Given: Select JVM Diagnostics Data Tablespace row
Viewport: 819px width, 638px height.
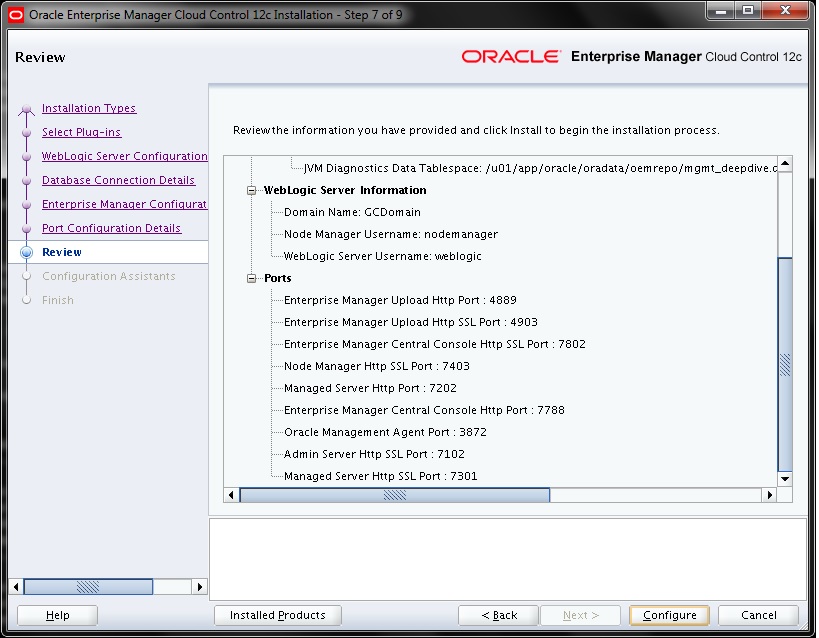Looking at the screenshot, I should coord(540,168).
